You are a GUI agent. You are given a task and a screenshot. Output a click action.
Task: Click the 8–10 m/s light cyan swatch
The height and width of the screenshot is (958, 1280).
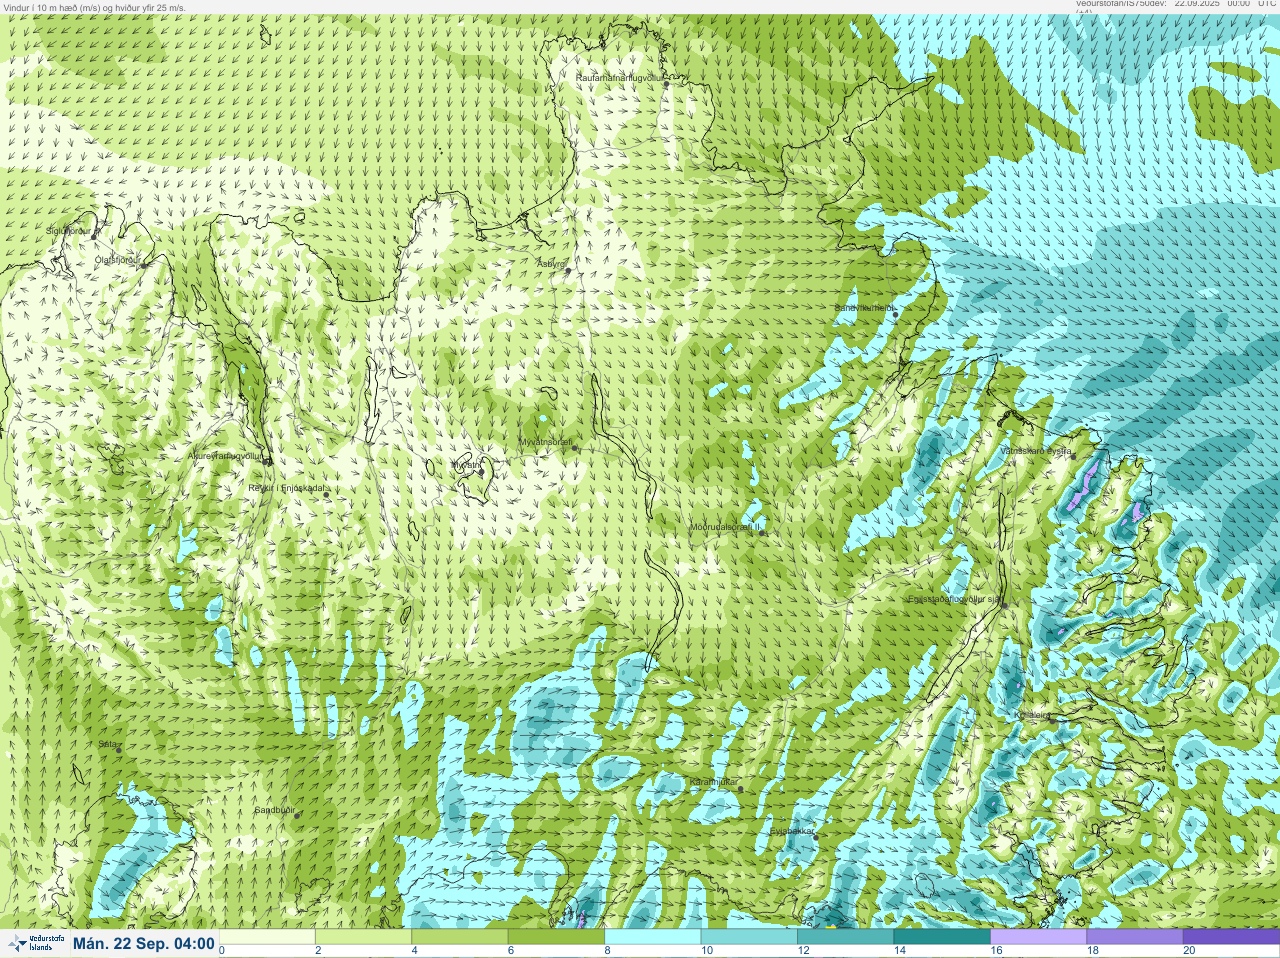point(653,937)
